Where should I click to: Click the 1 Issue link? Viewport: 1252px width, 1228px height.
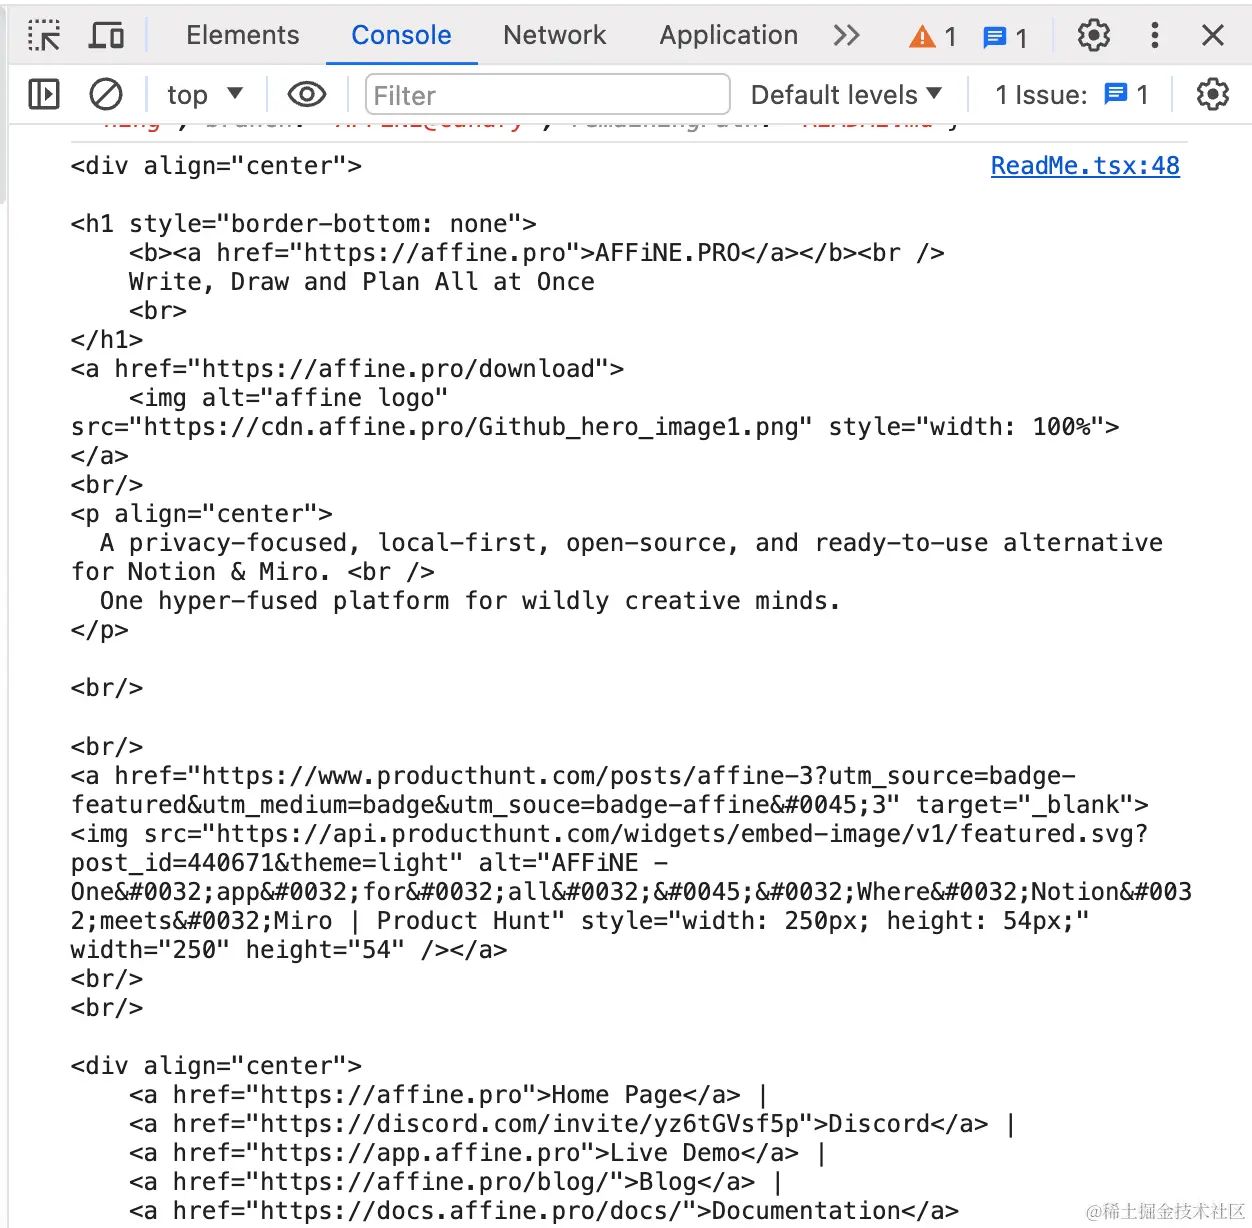(x=1071, y=95)
